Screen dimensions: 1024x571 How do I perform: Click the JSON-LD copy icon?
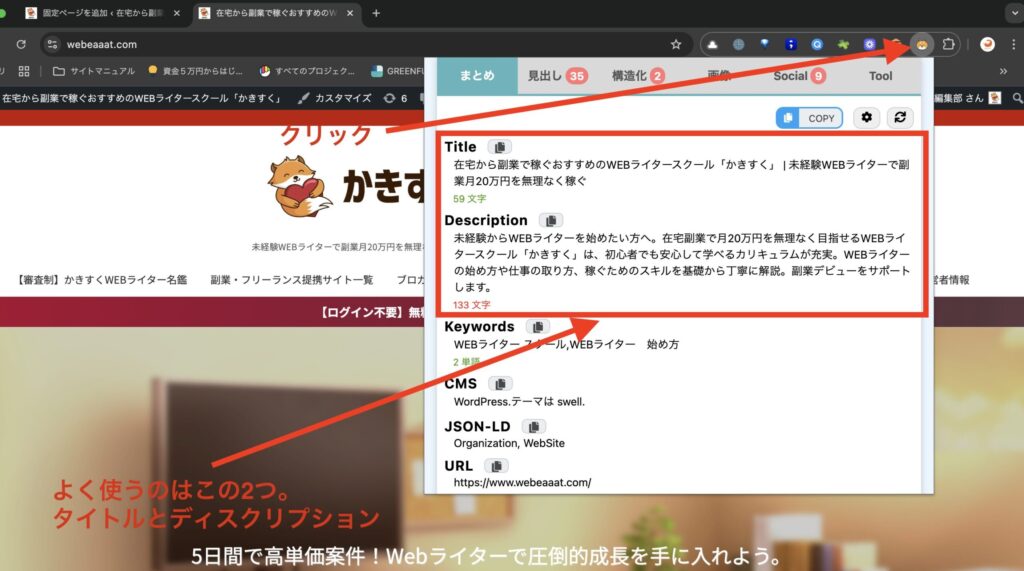(x=534, y=427)
